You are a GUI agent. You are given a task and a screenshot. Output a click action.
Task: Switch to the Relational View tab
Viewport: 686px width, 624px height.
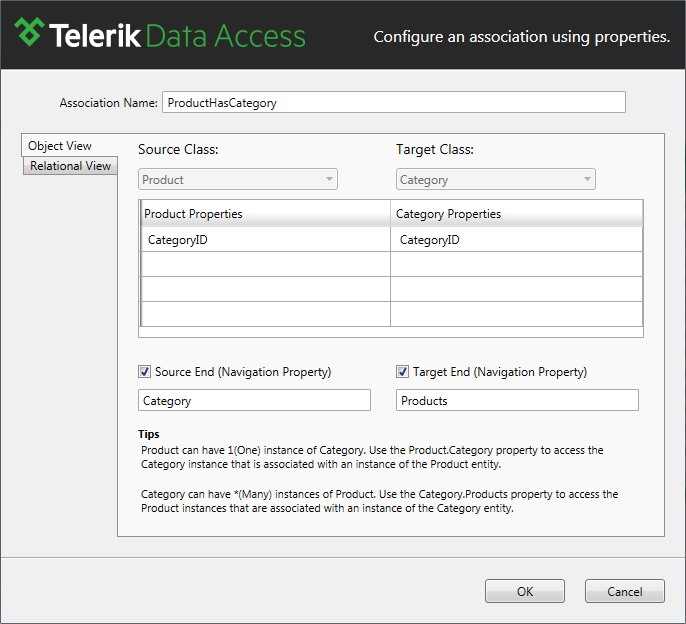70,166
